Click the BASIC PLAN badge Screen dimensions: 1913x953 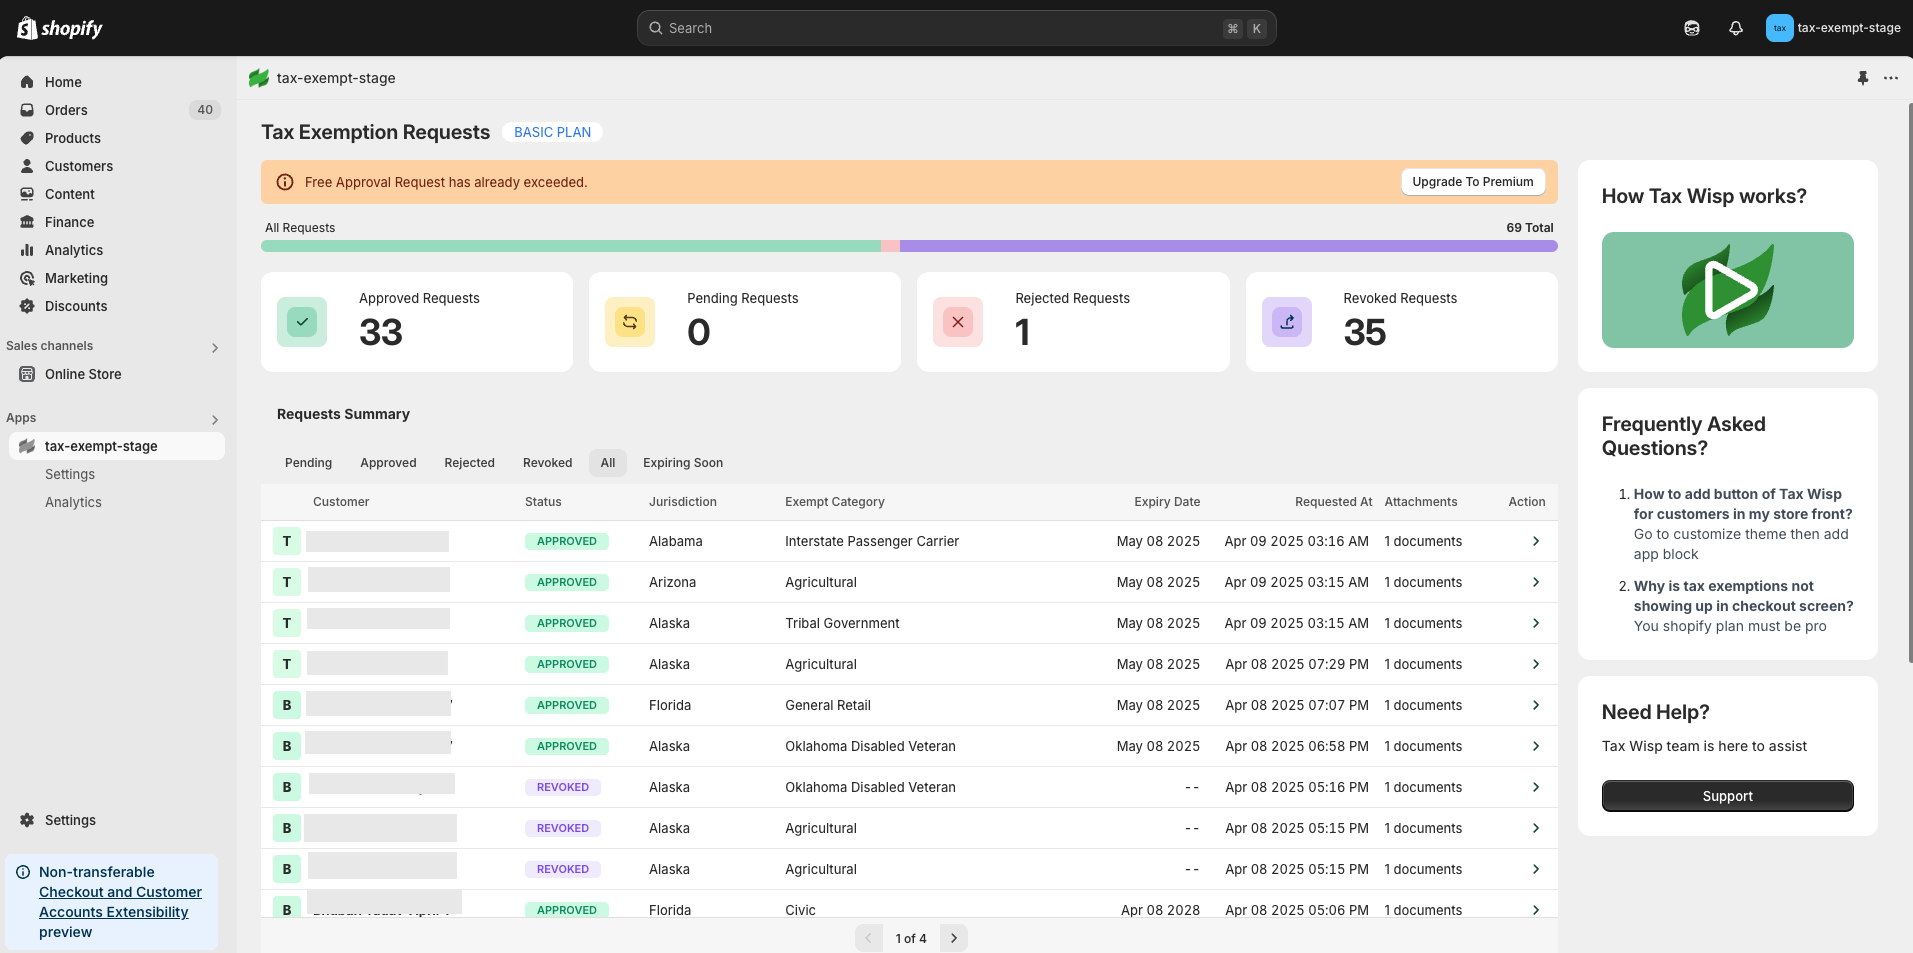552,132
